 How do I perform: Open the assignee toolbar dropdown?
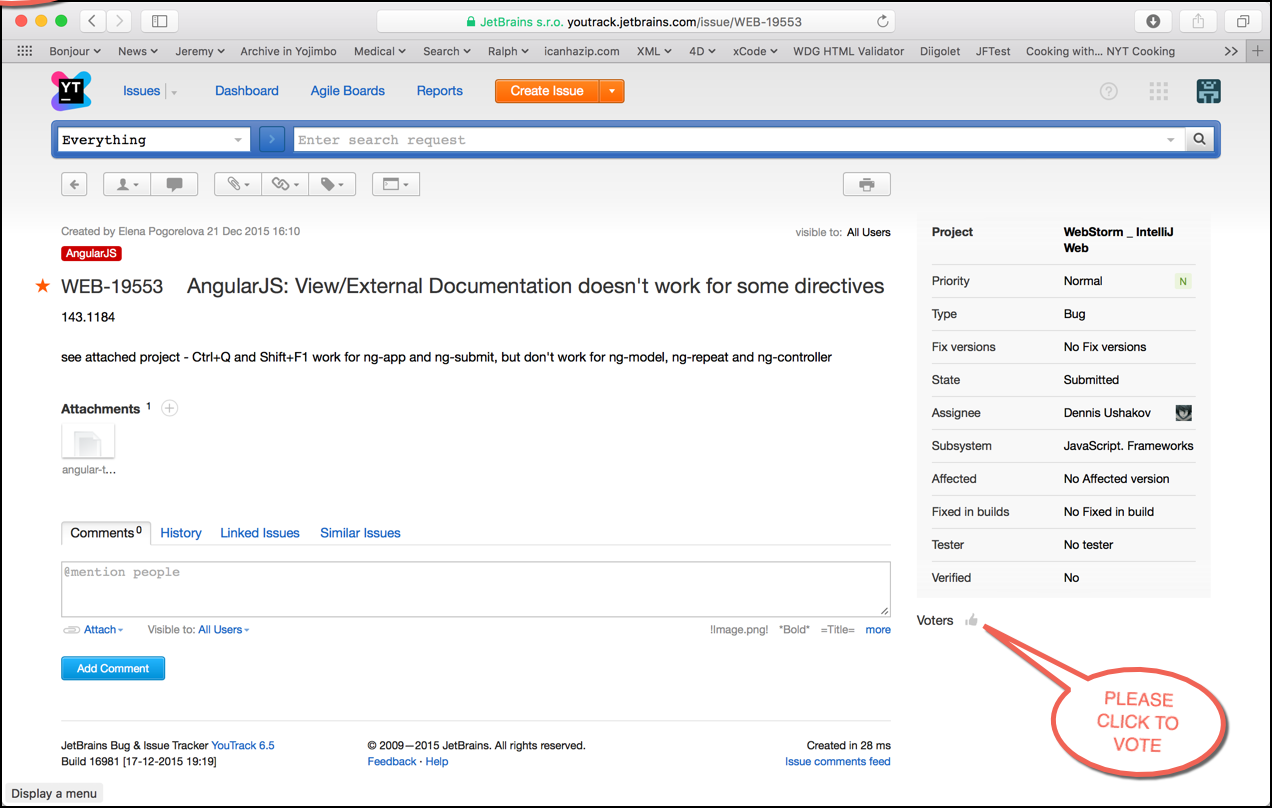128,184
